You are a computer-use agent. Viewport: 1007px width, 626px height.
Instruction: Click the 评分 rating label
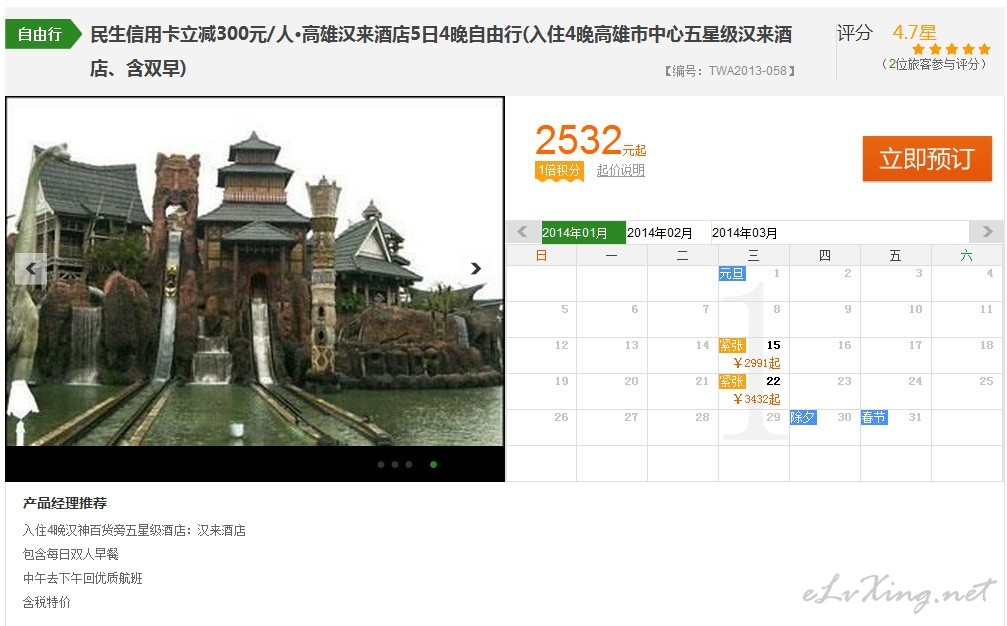(x=855, y=33)
